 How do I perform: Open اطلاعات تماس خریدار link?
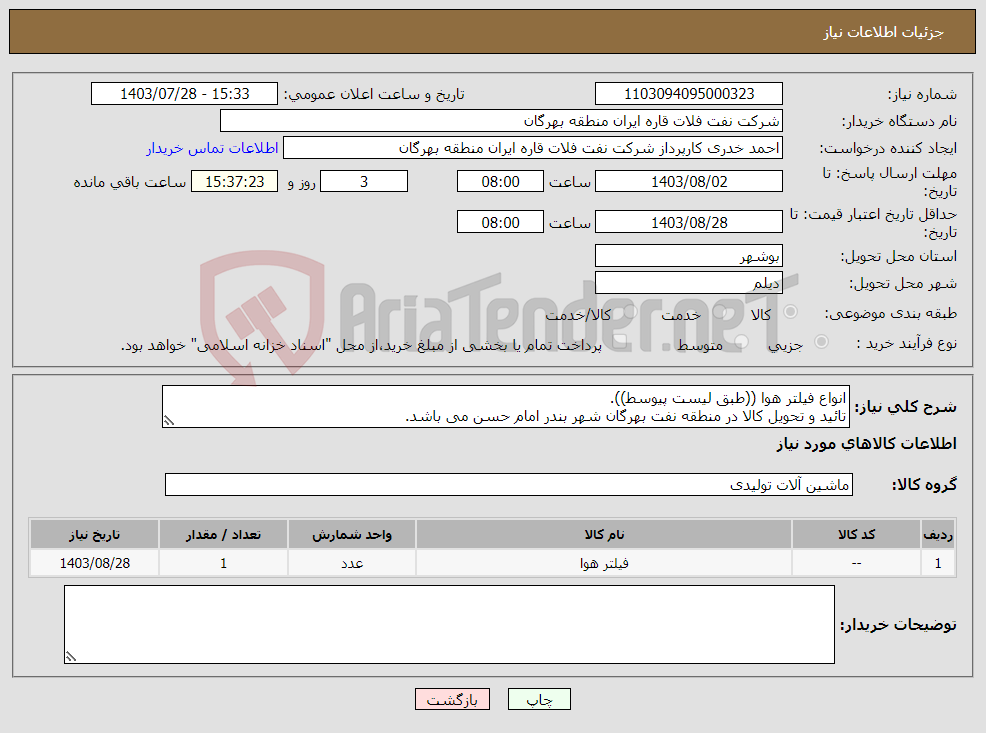pos(213,148)
